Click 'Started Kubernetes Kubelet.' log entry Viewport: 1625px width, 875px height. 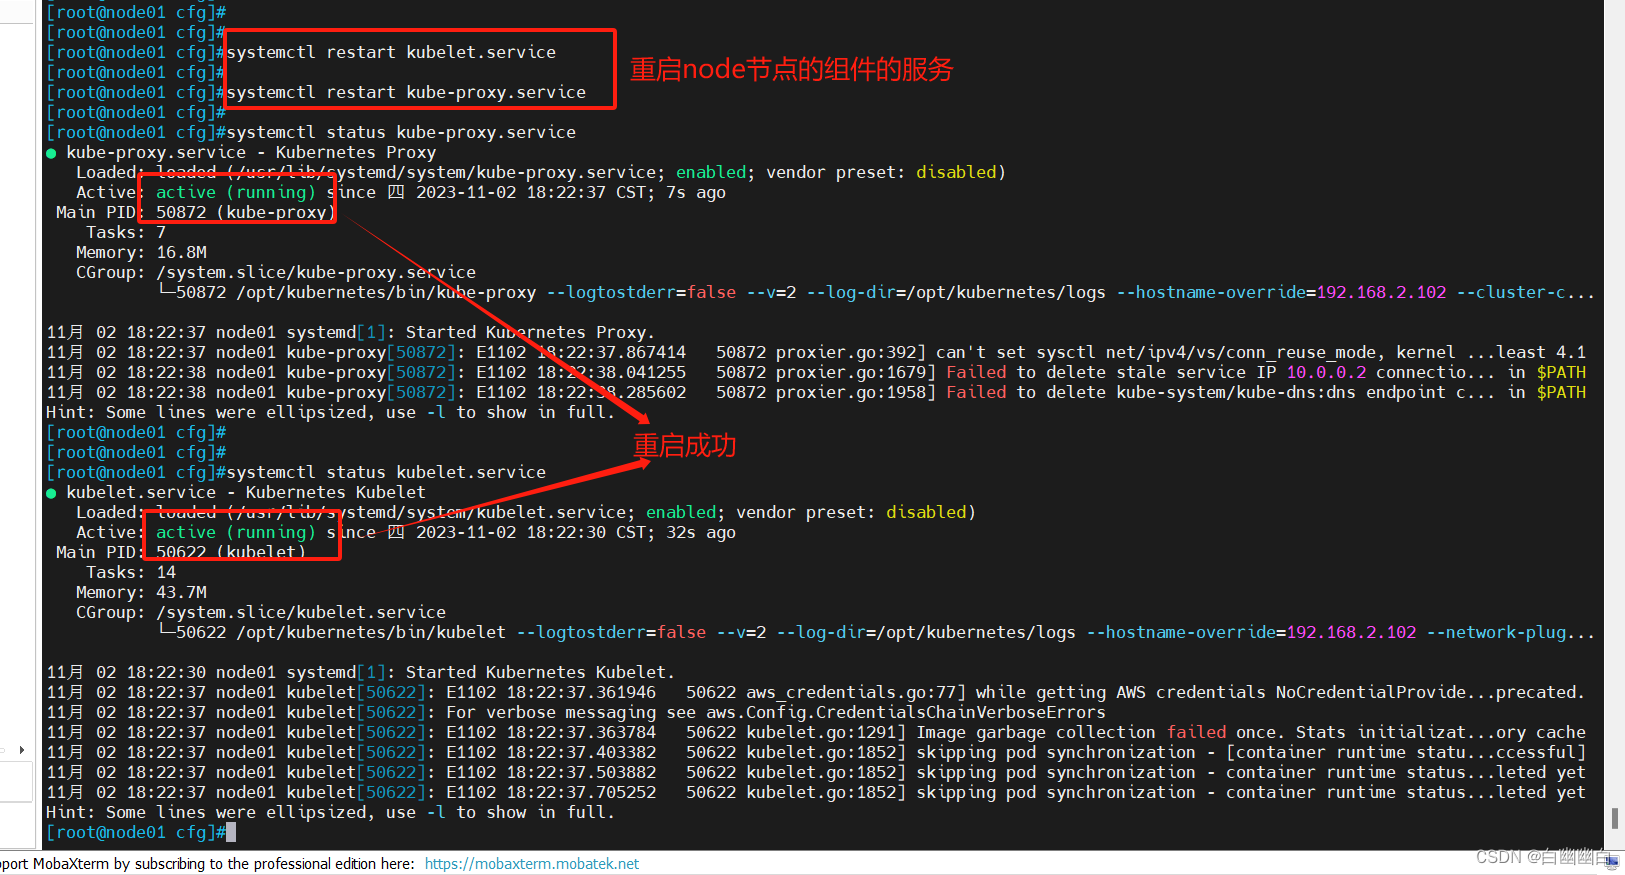pyautogui.click(x=541, y=672)
